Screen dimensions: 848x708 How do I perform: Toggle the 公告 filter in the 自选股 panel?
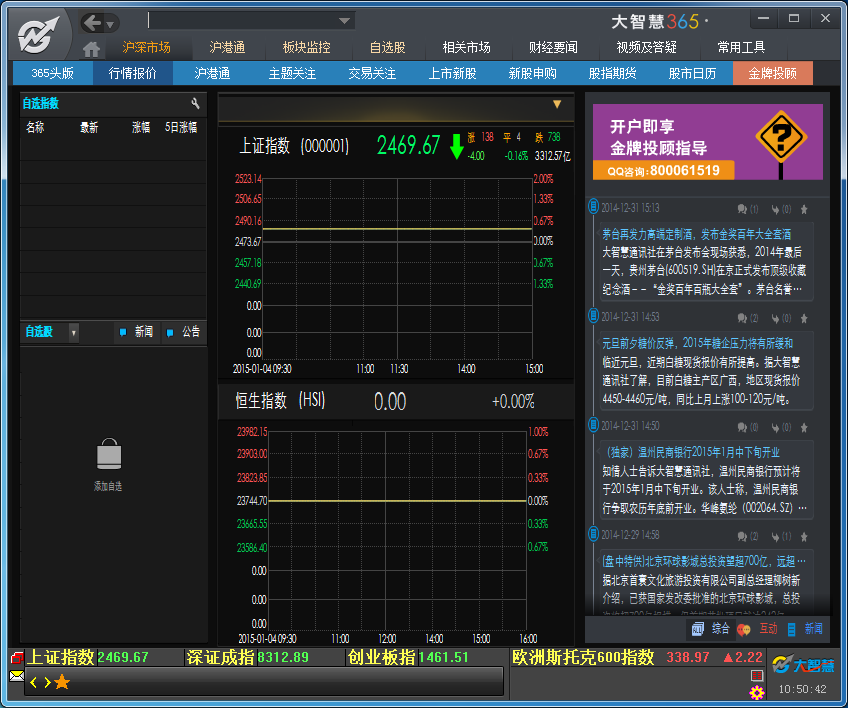pyautogui.click(x=184, y=332)
